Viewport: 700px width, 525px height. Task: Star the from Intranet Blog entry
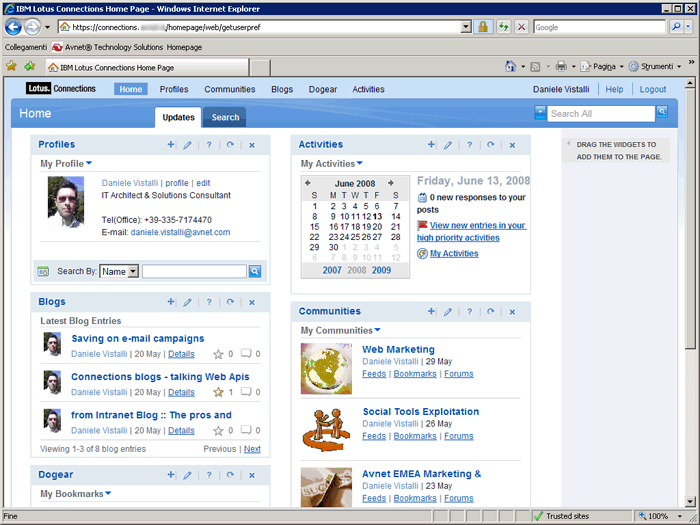point(218,431)
